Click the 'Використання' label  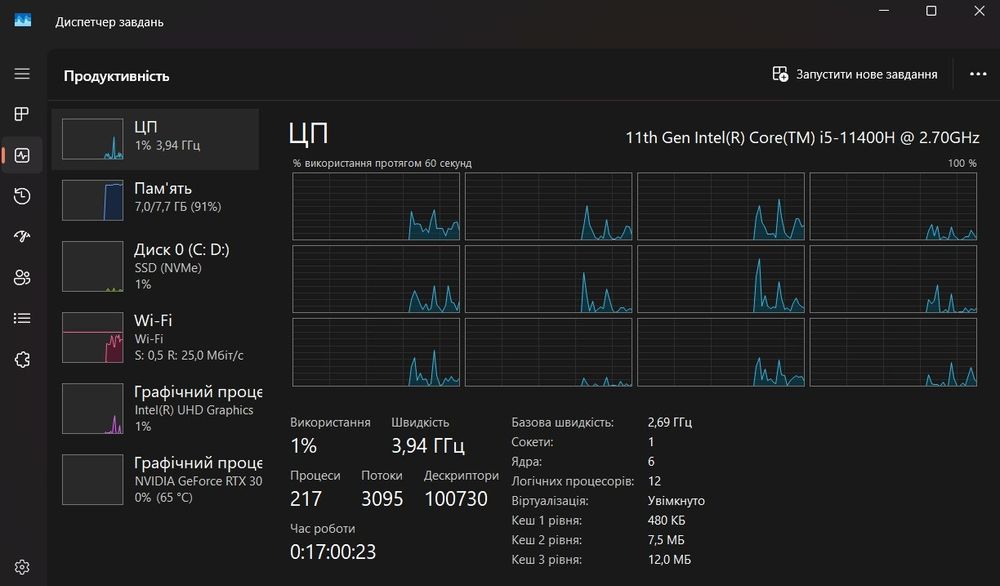(x=330, y=422)
